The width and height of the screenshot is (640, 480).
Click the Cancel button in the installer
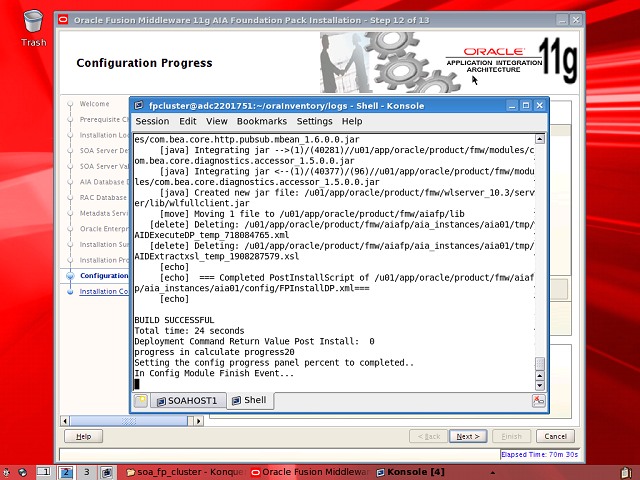pos(555,436)
